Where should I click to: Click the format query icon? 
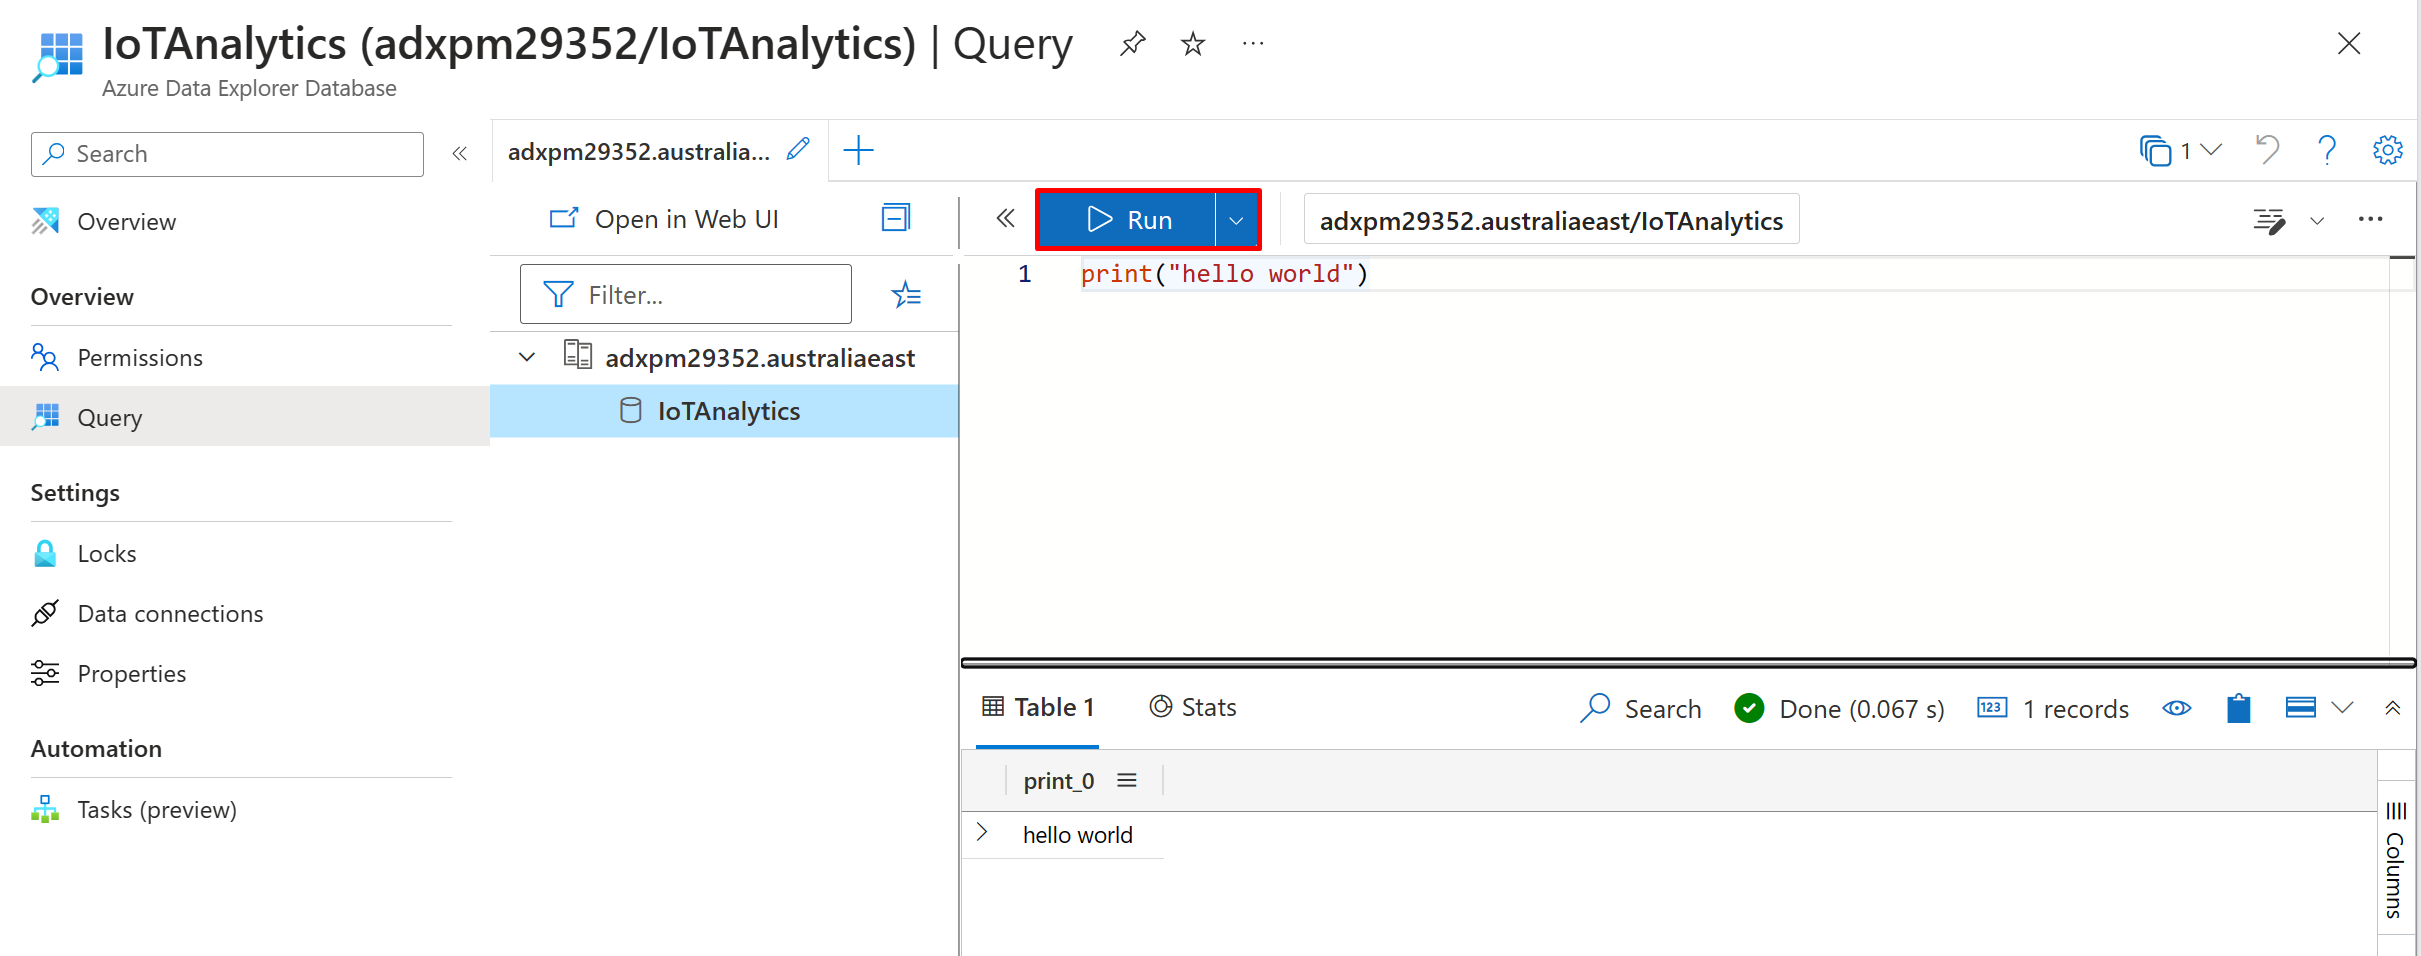click(2268, 220)
